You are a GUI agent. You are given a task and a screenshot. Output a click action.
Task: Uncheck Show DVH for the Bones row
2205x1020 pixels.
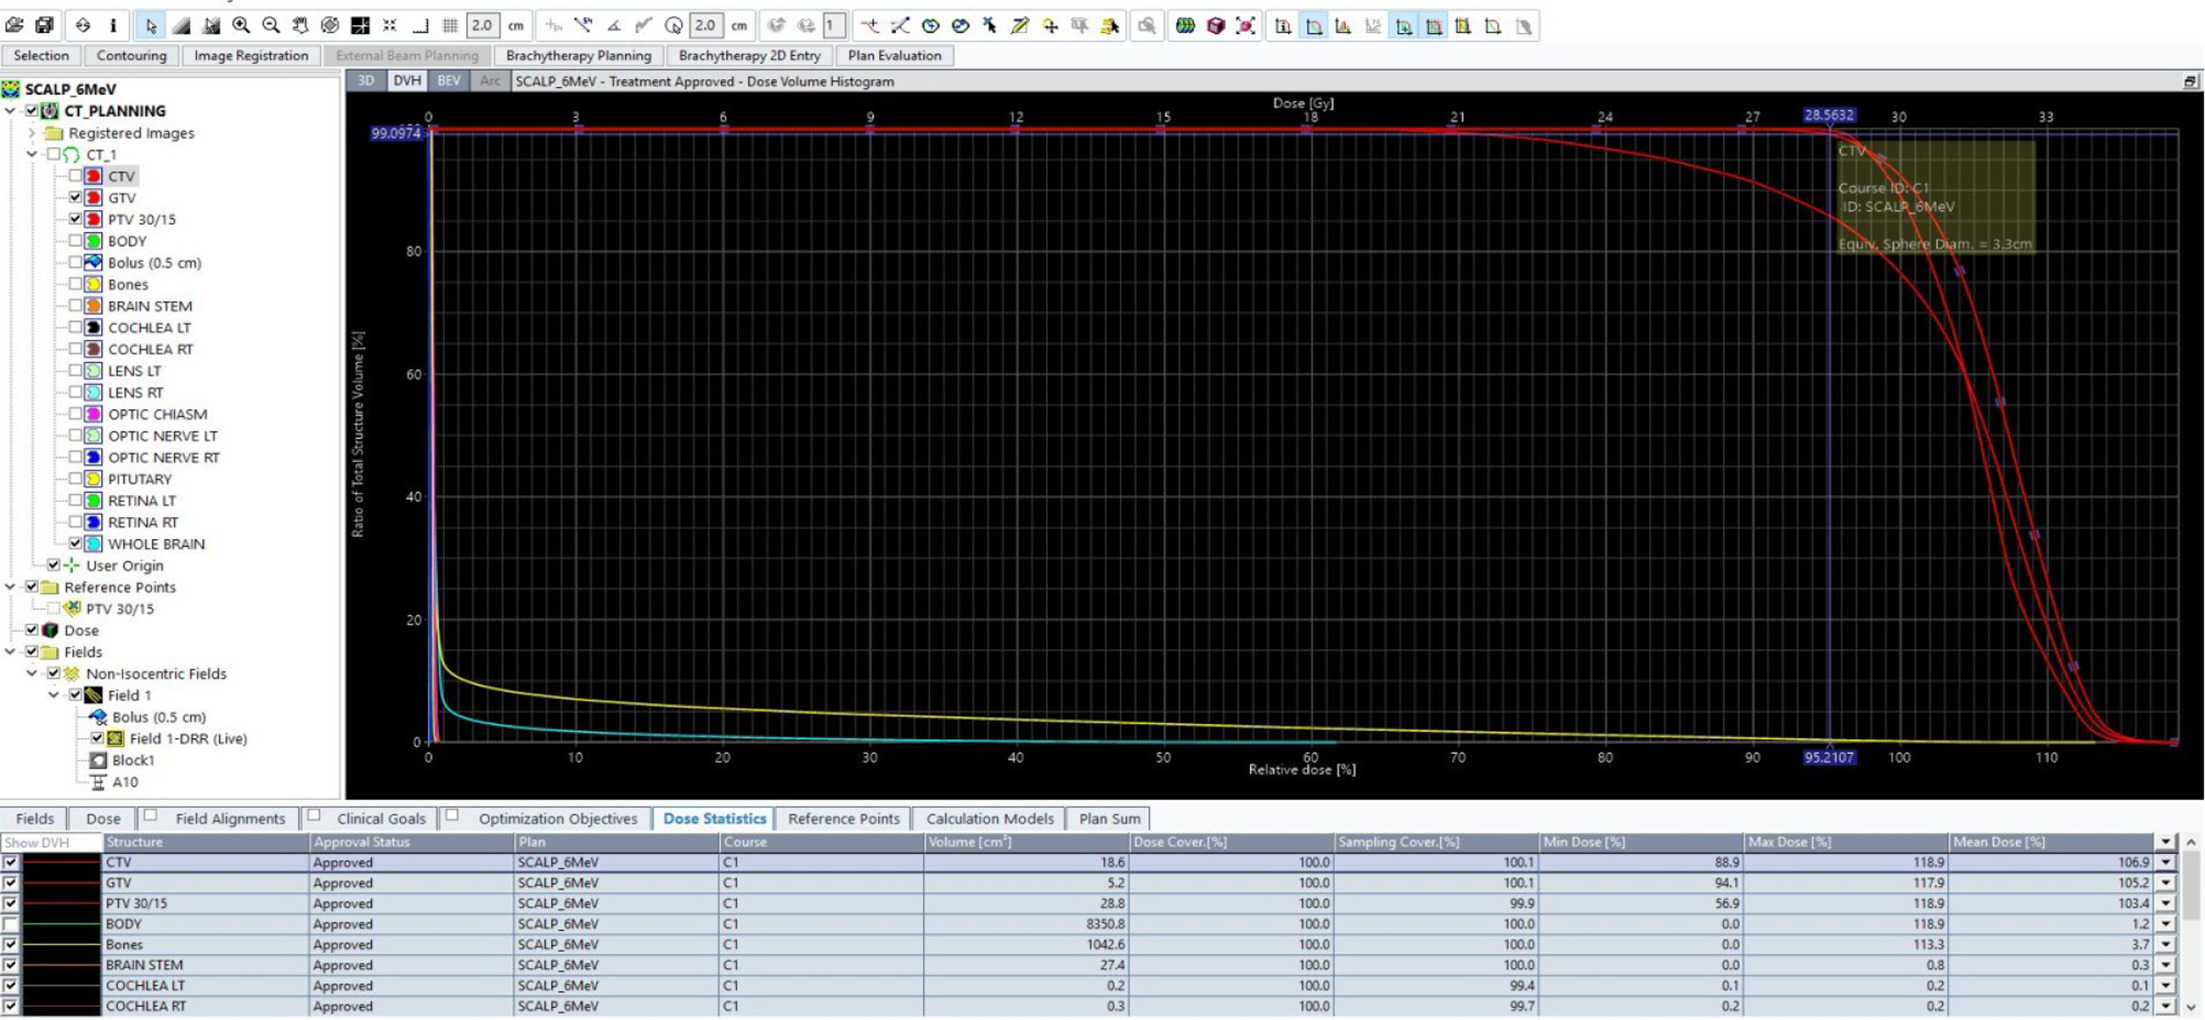(x=10, y=944)
